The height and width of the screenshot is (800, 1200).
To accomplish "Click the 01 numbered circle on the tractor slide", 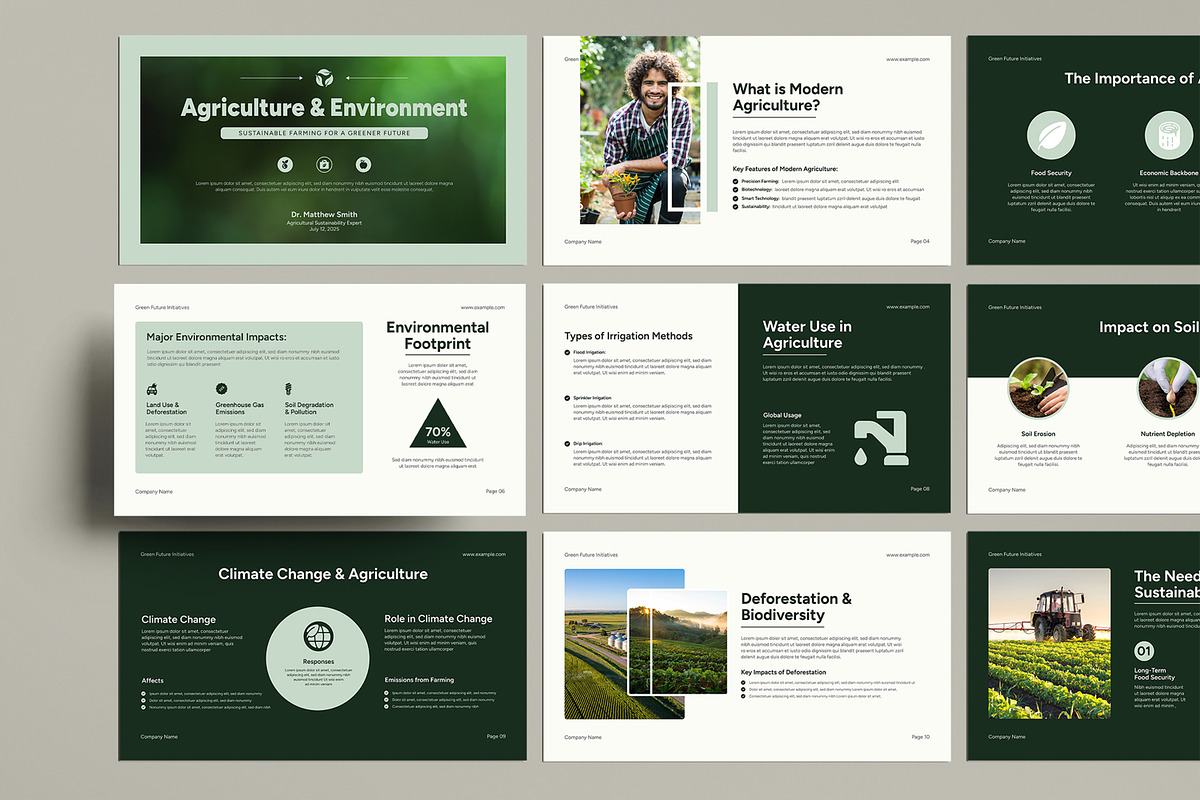I will (x=1145, y=651).
